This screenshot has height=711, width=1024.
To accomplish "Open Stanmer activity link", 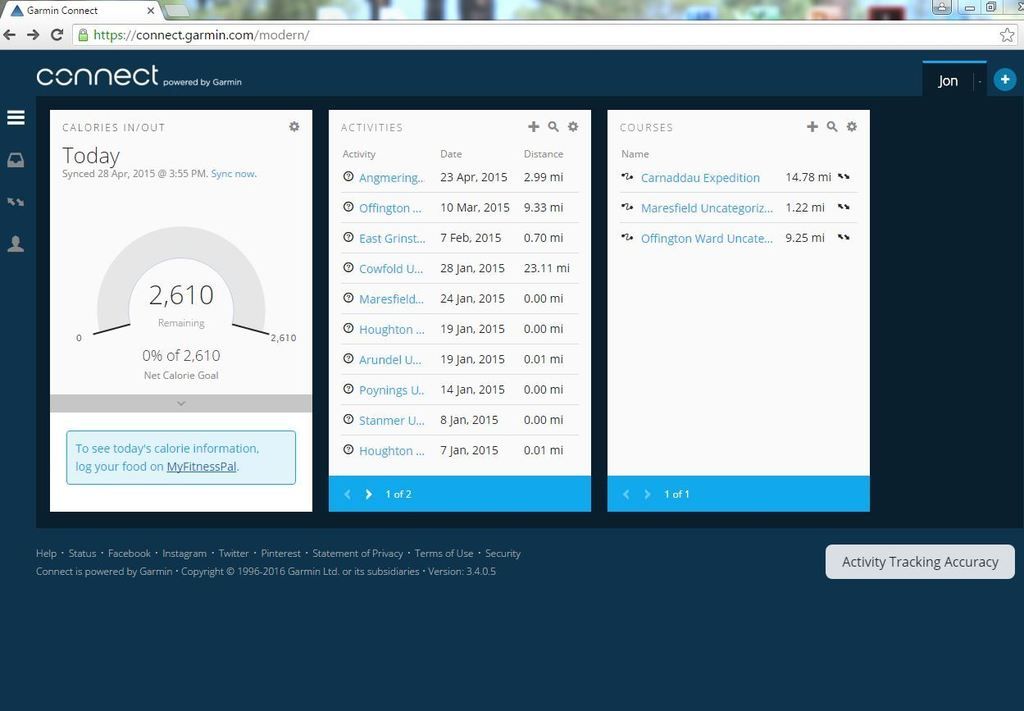I will [x=391, y=420].
